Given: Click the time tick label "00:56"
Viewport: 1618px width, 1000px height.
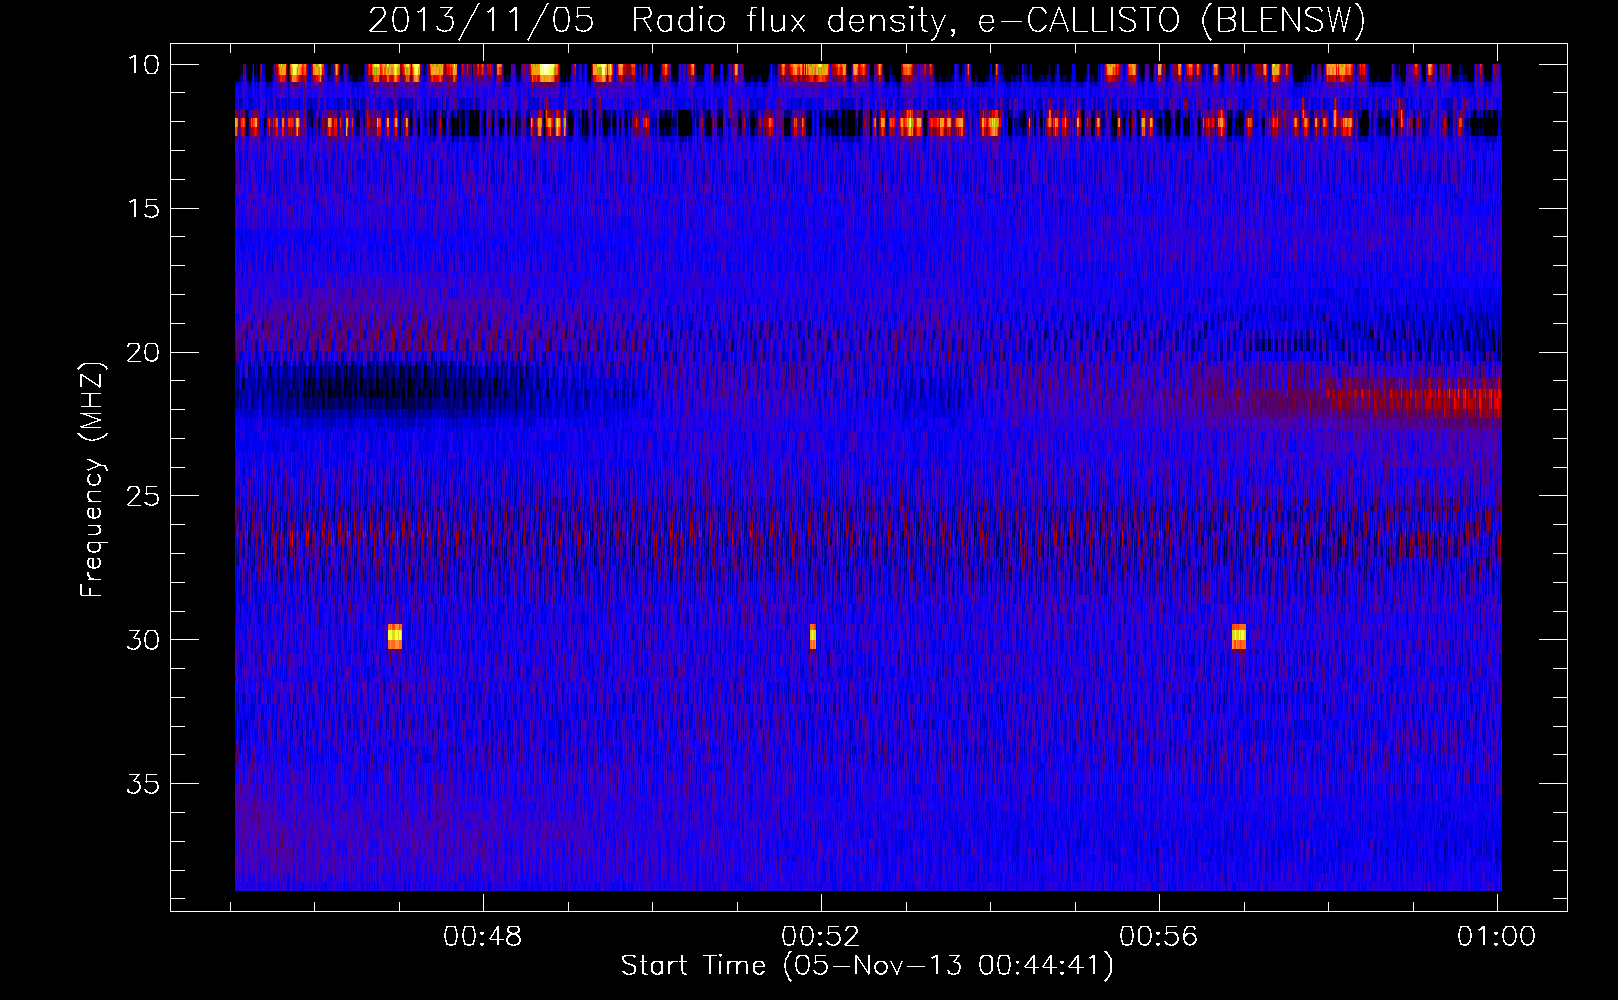Looking at the screenshot, I should [1159, 937].
